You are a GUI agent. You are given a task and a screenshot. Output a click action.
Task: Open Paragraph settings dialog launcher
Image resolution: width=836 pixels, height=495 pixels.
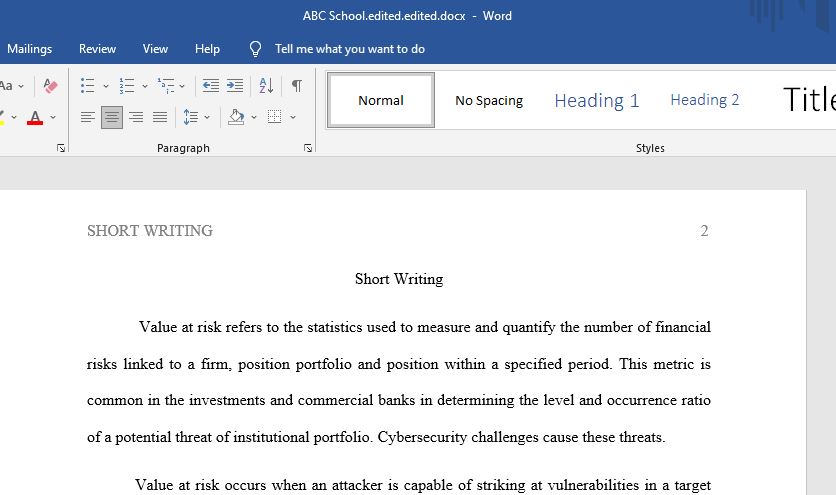point(308,148)
